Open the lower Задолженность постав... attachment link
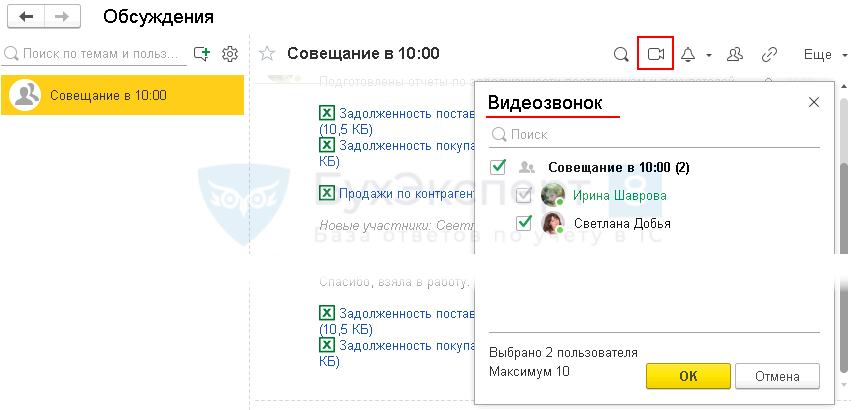The height and width of the screenshot is (410, 861). click(406, 313)
